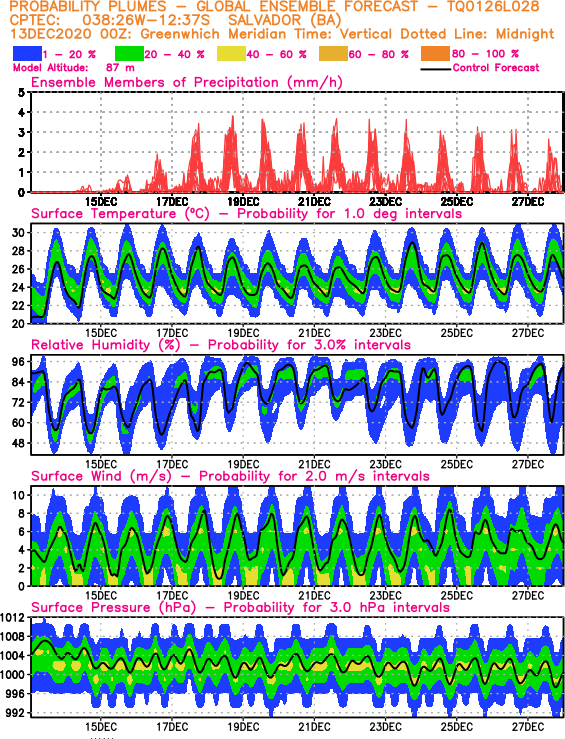Click the Surface Wind chart title

coord(230,476)
